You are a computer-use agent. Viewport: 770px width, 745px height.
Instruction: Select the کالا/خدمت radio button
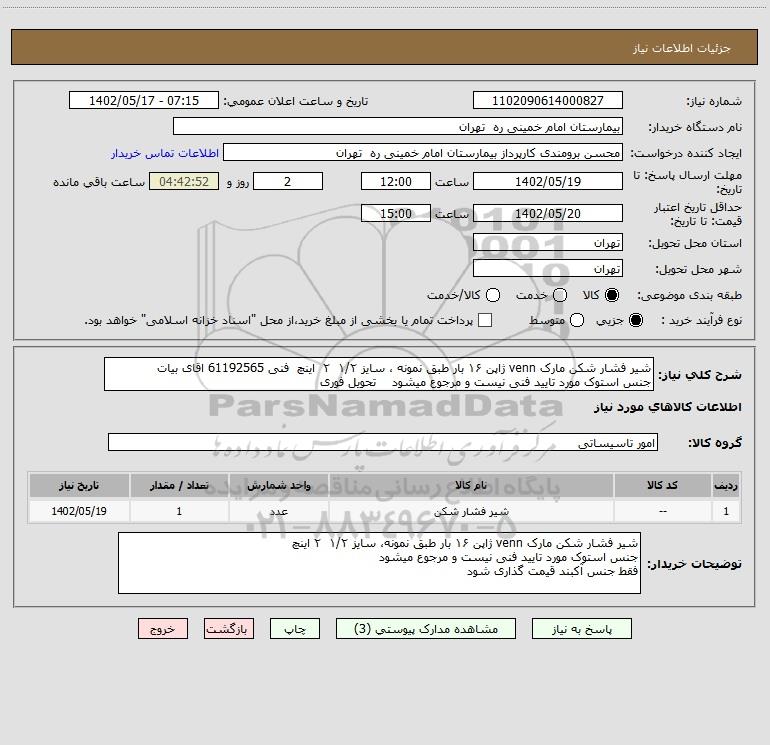pos(493,295)
